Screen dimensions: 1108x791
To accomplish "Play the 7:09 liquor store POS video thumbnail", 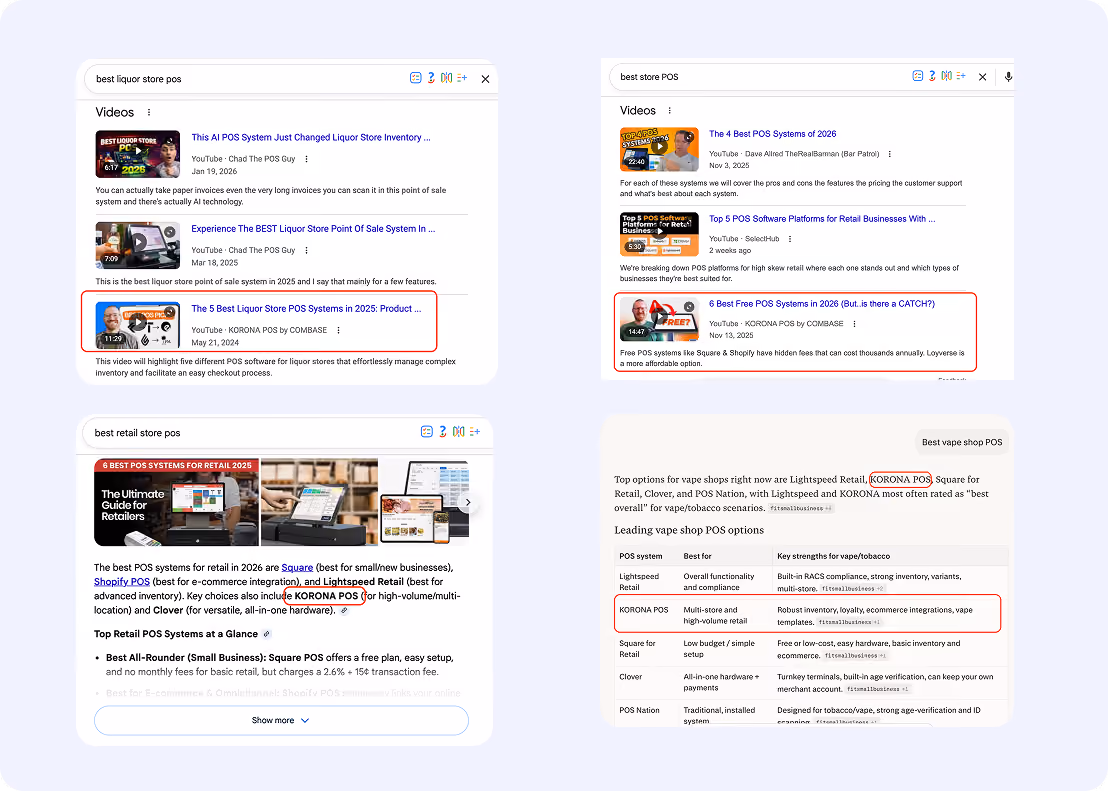I will (138, 245).
